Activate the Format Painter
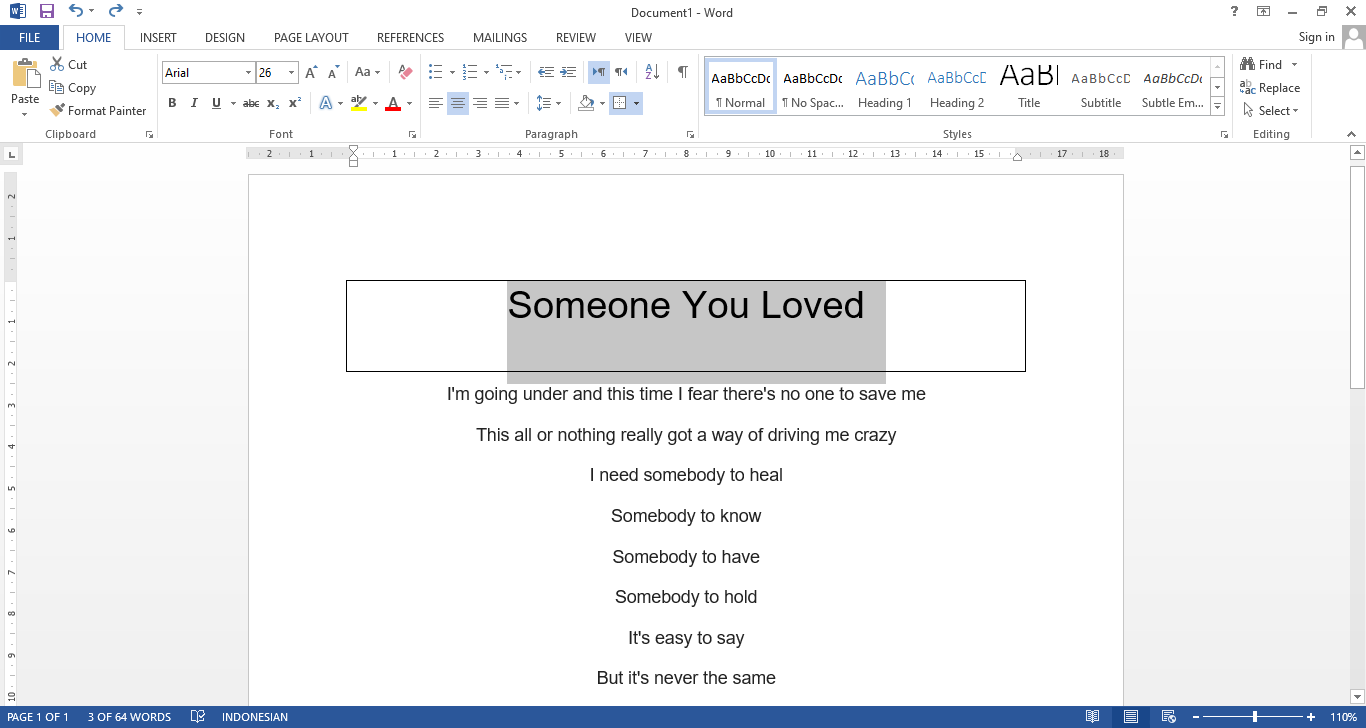The width and height of the screenshot is (1366, 728). coord(98,111)
